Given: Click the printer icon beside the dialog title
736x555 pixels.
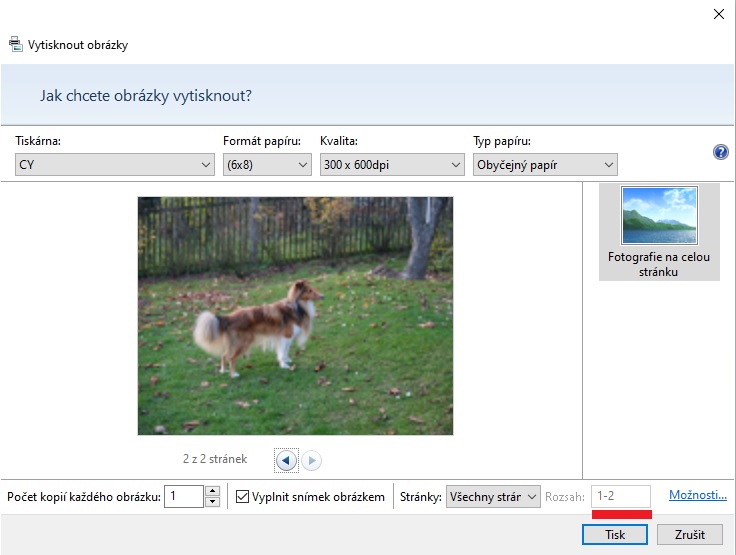Looking at the screenshot, I should click(x=15, y=44).
